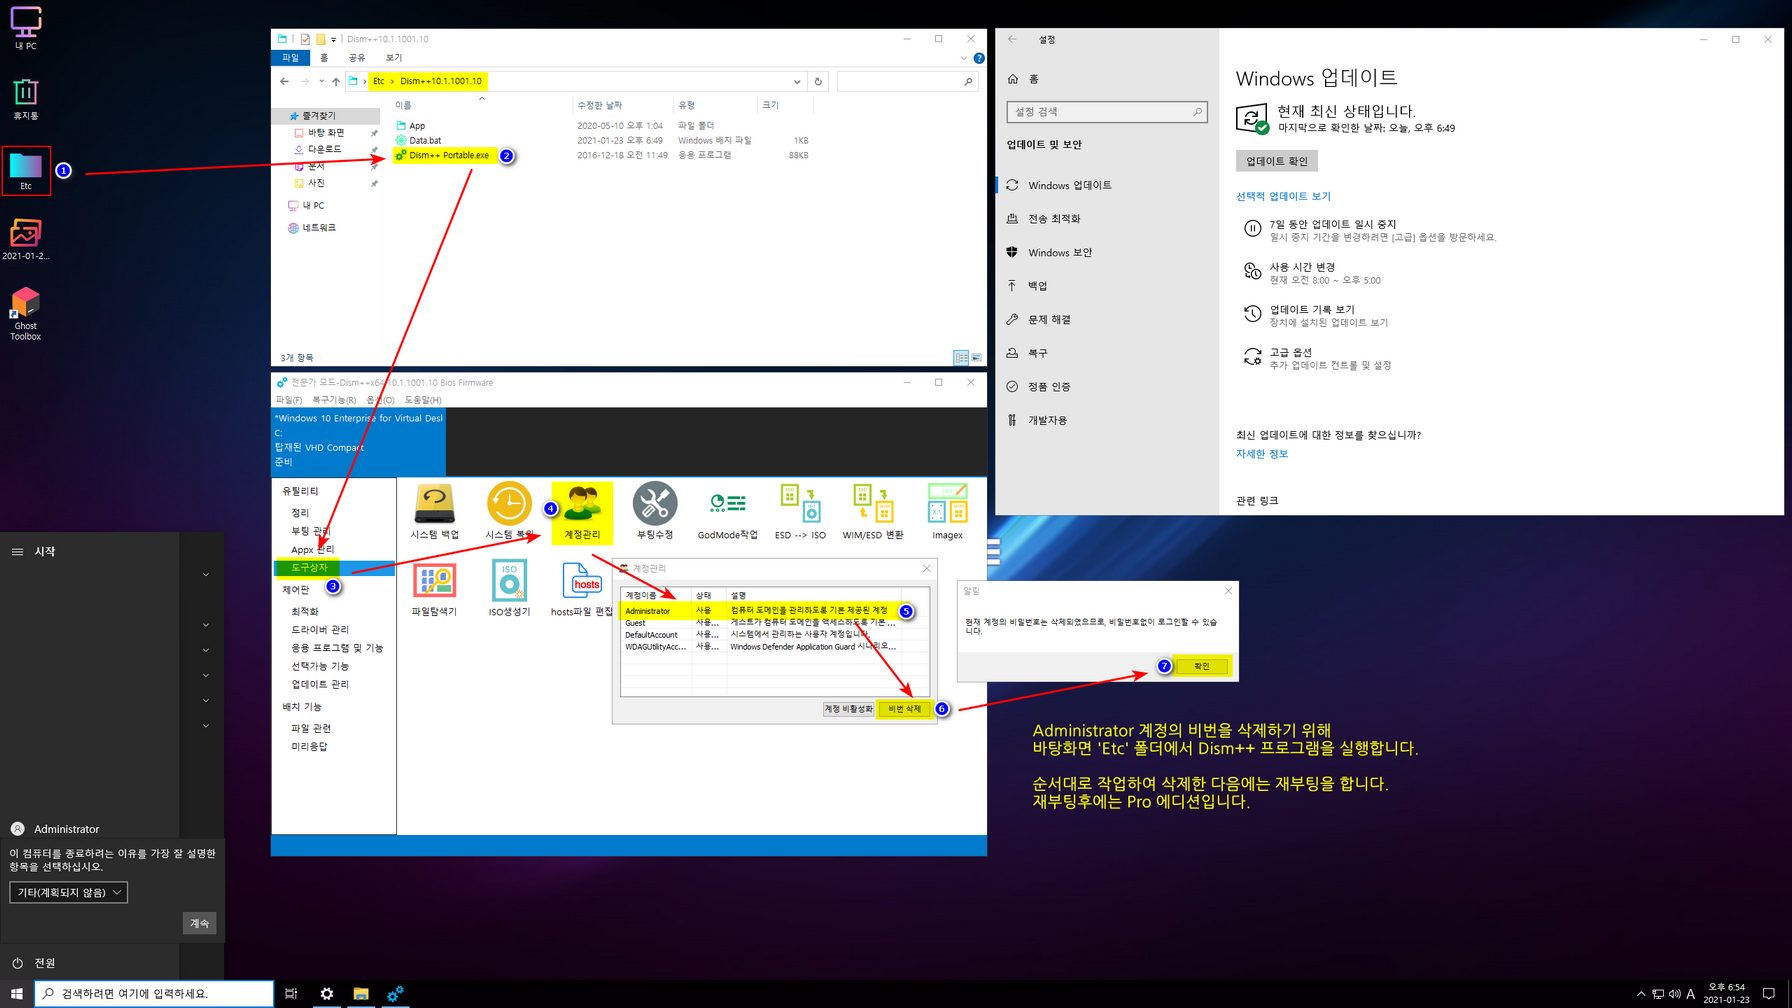Open the 파일탐색기 tool icon
This screenshot has width=1792, height=1008.
[434, 589]
